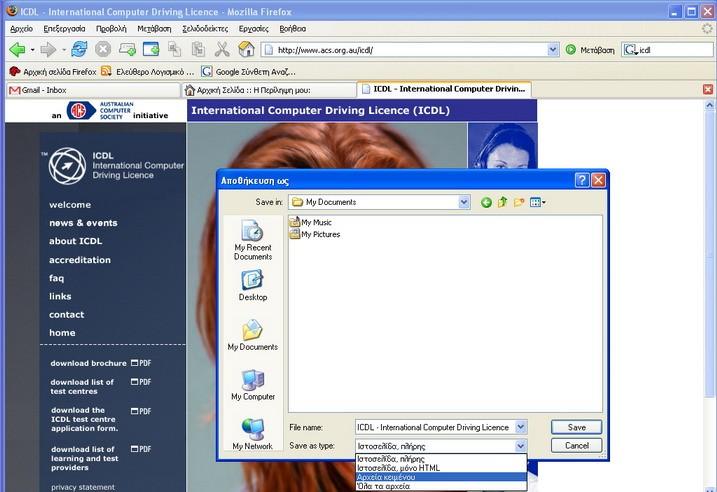
Task: Go back to last folder in Save dialog
Action: point(486,202)
